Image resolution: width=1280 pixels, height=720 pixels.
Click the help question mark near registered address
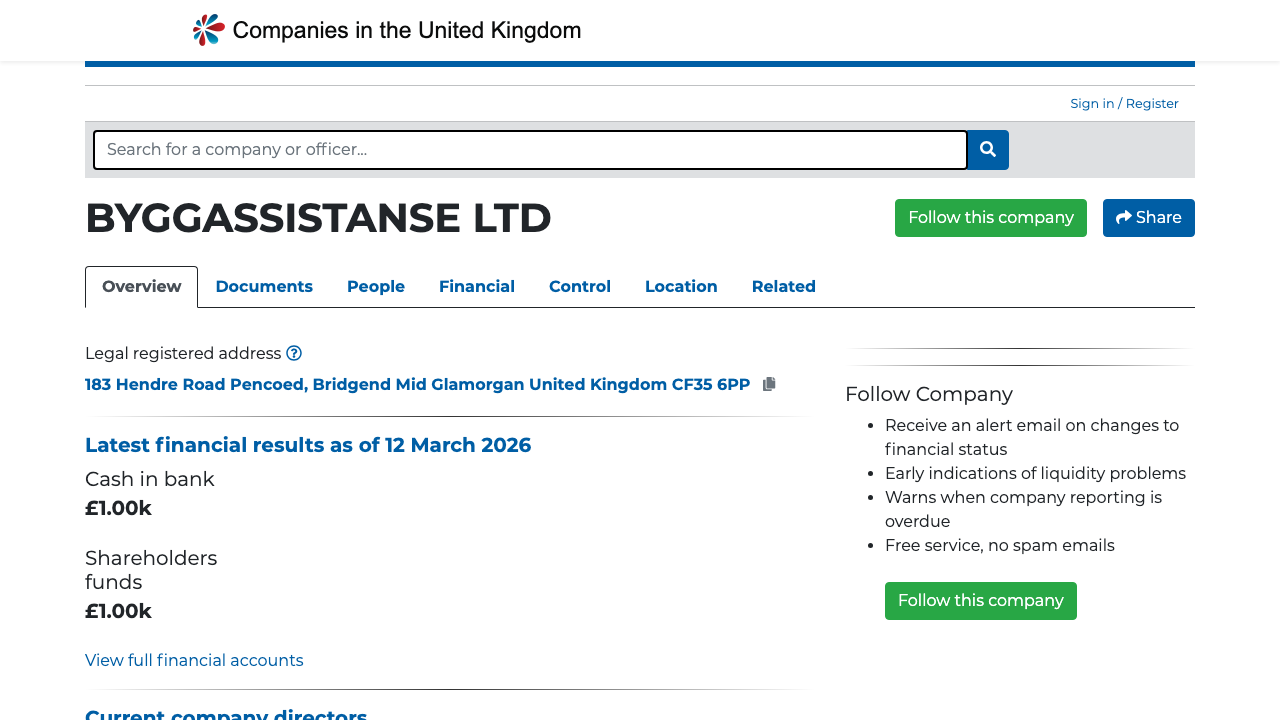click(294, 353)
